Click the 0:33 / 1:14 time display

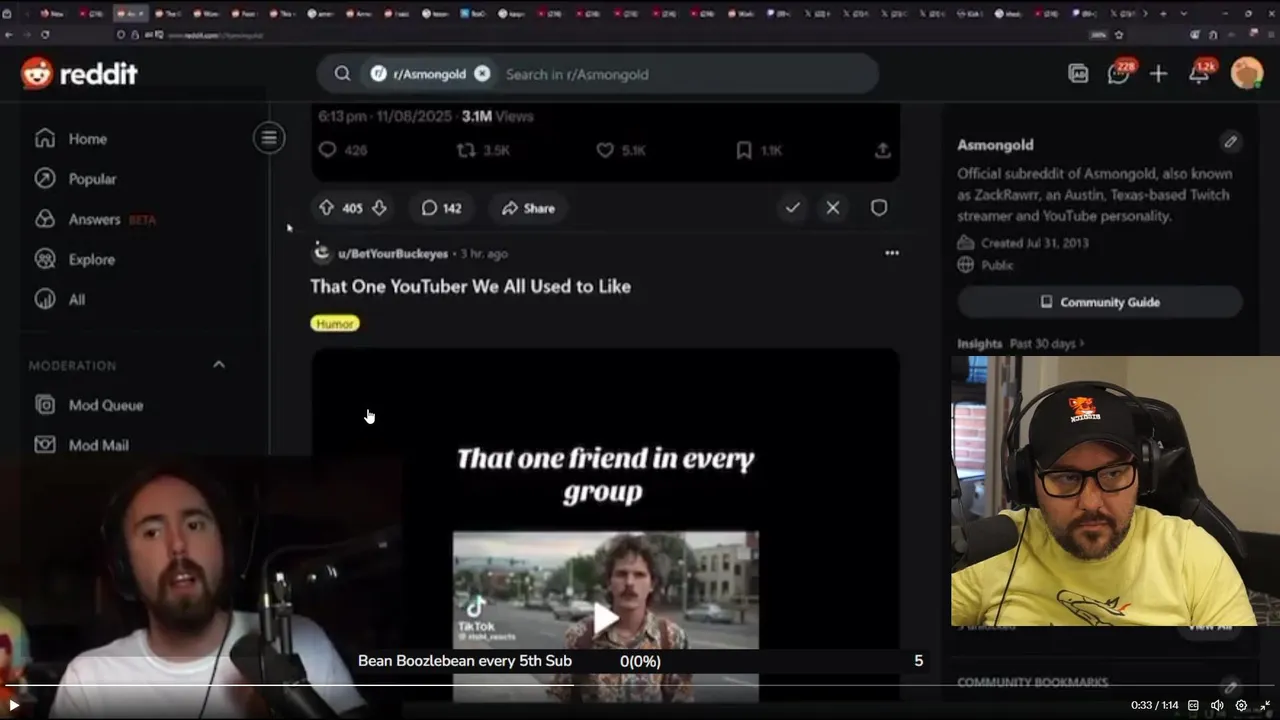[1155, 705]
